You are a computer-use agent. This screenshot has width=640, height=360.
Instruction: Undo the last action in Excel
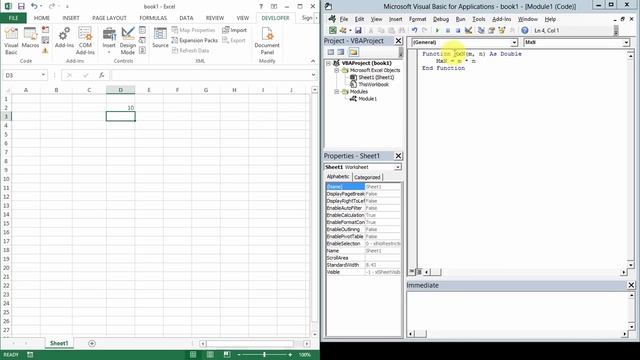pyautogui.click(x=34, y=7)
